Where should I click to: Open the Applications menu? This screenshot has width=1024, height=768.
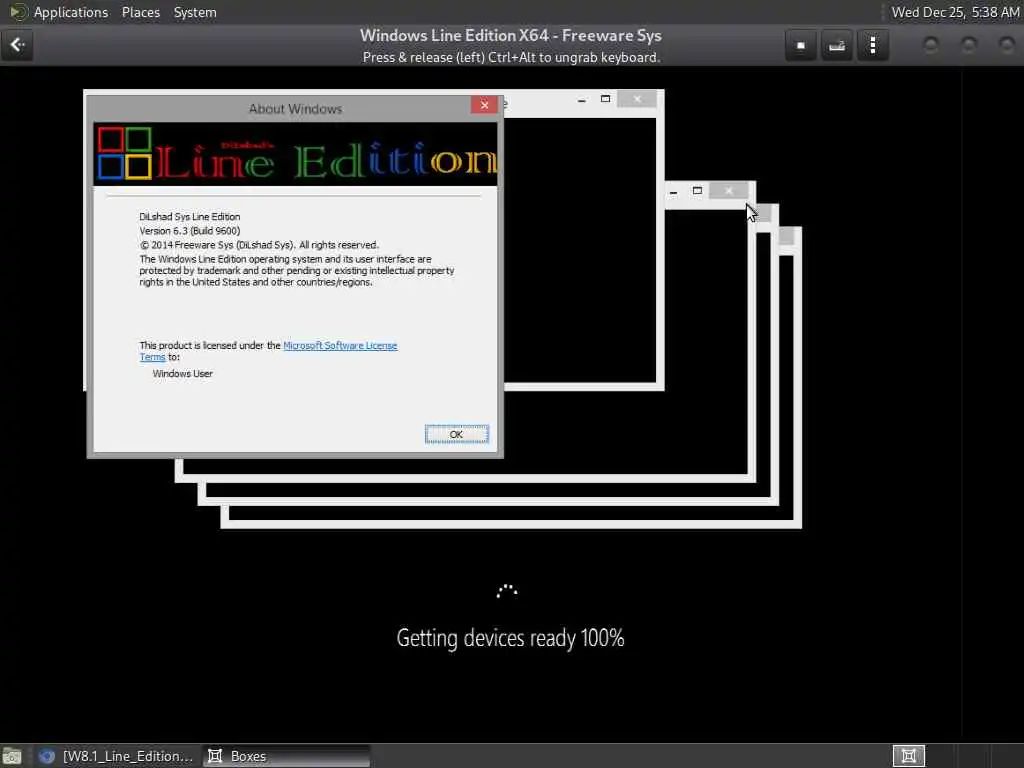point(71,12)
